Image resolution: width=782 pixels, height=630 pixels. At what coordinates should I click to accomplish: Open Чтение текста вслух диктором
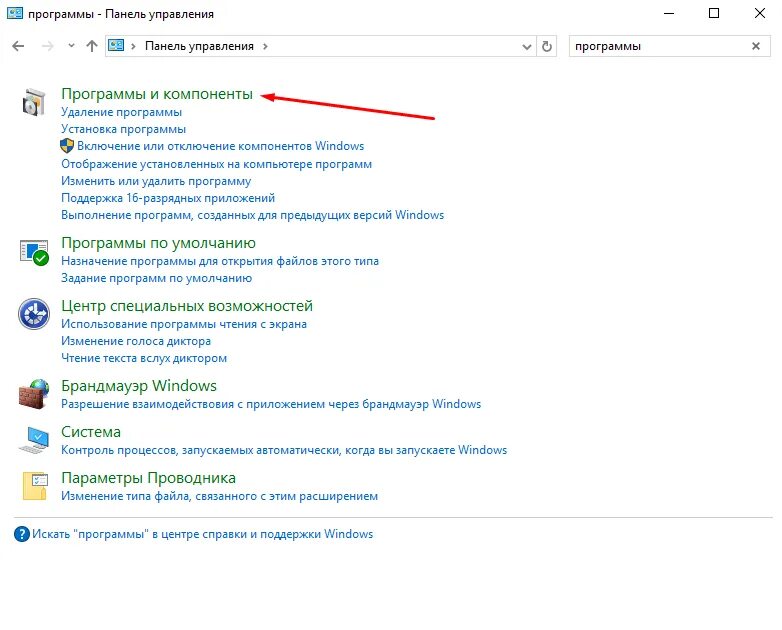tap(144, 358)
